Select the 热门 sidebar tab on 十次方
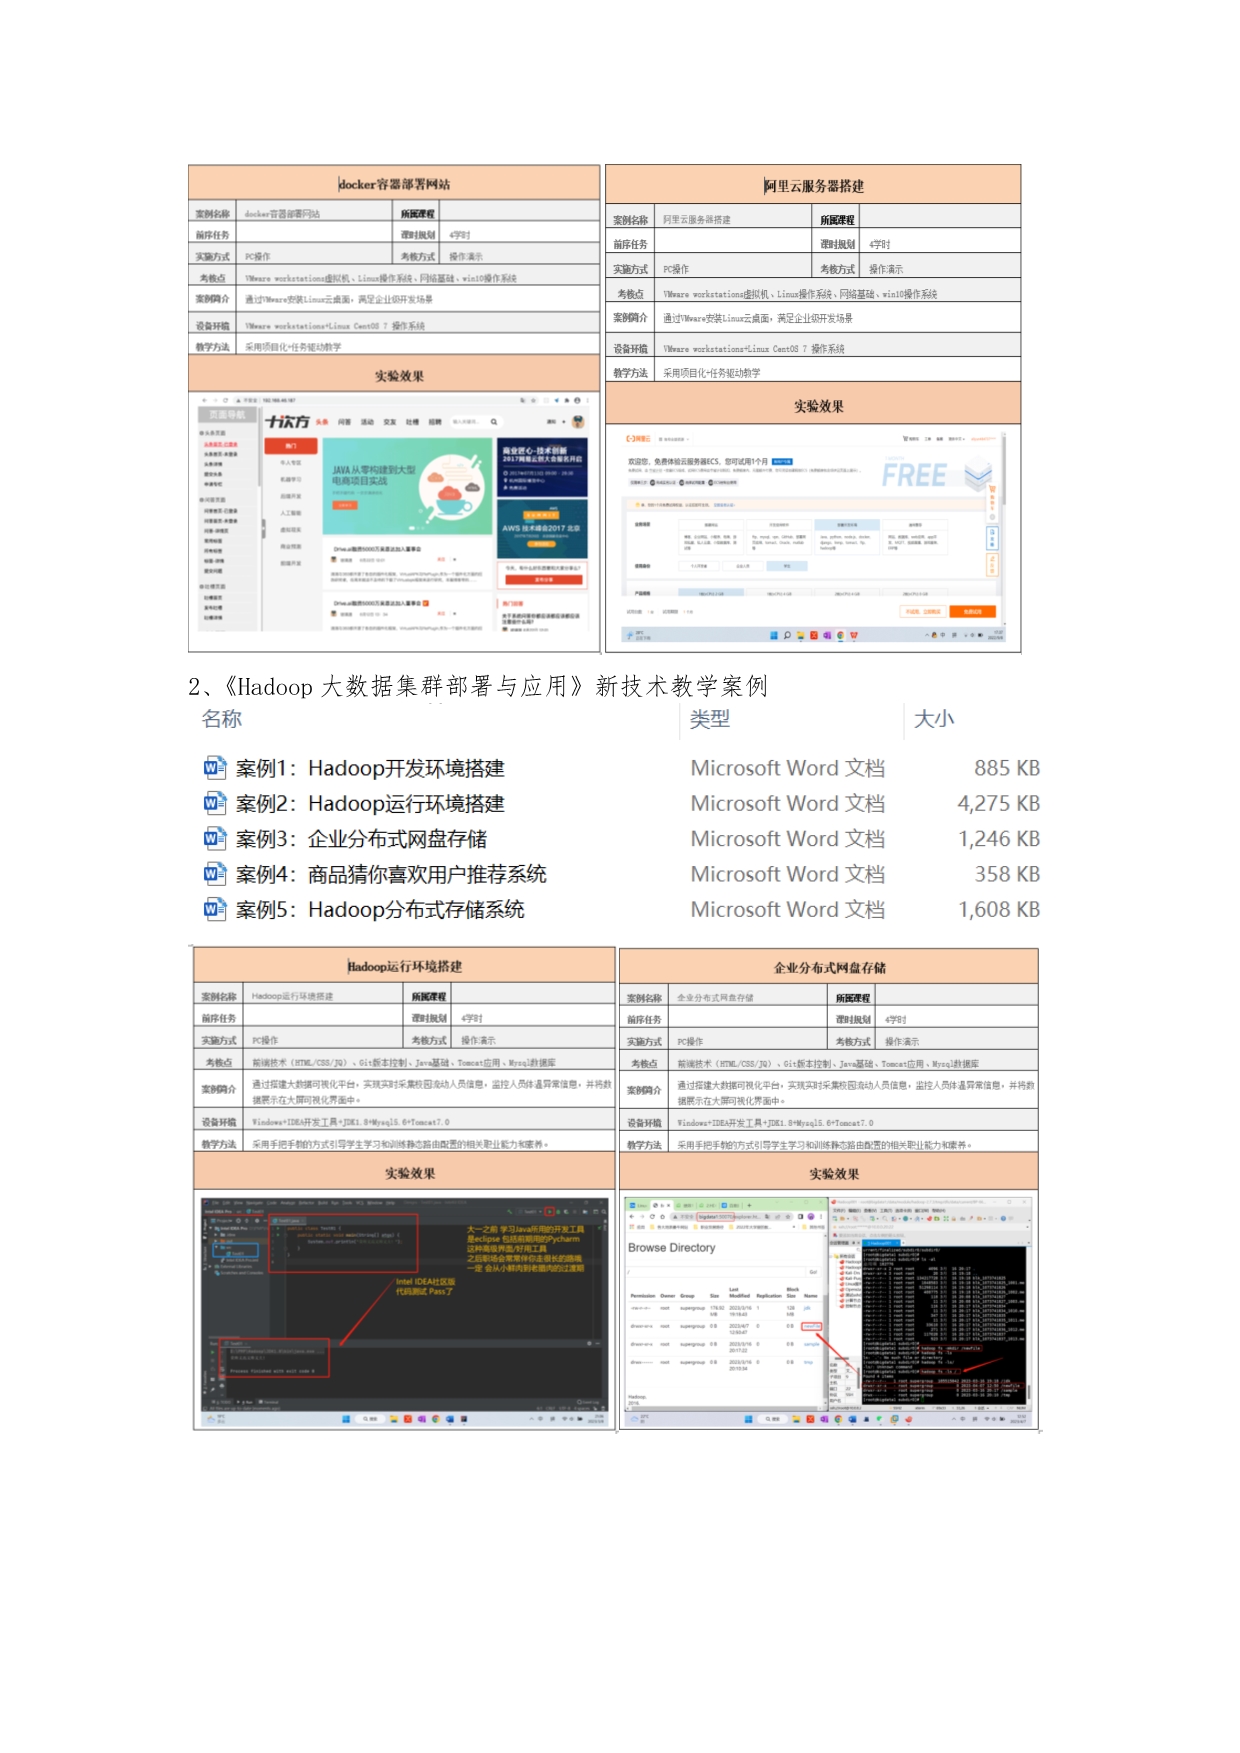The width and height of the screenshot is (1240, 1753). (290, 446)
